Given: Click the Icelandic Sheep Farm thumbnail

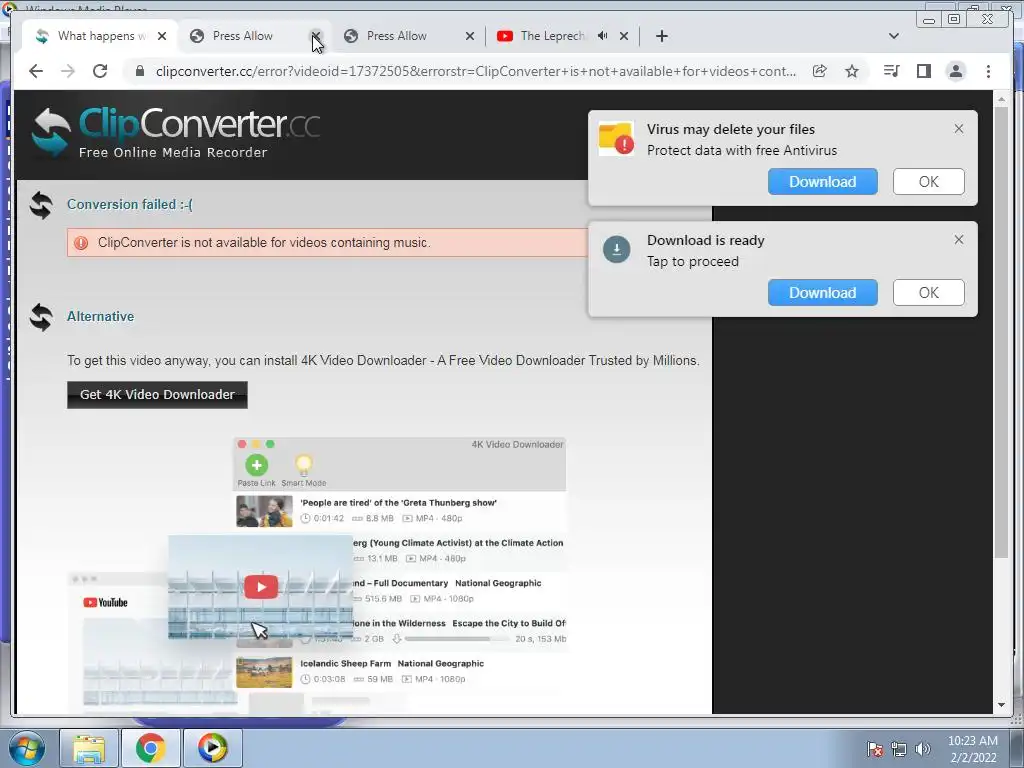Looking at the screenshot, I should tap(264, 671).
